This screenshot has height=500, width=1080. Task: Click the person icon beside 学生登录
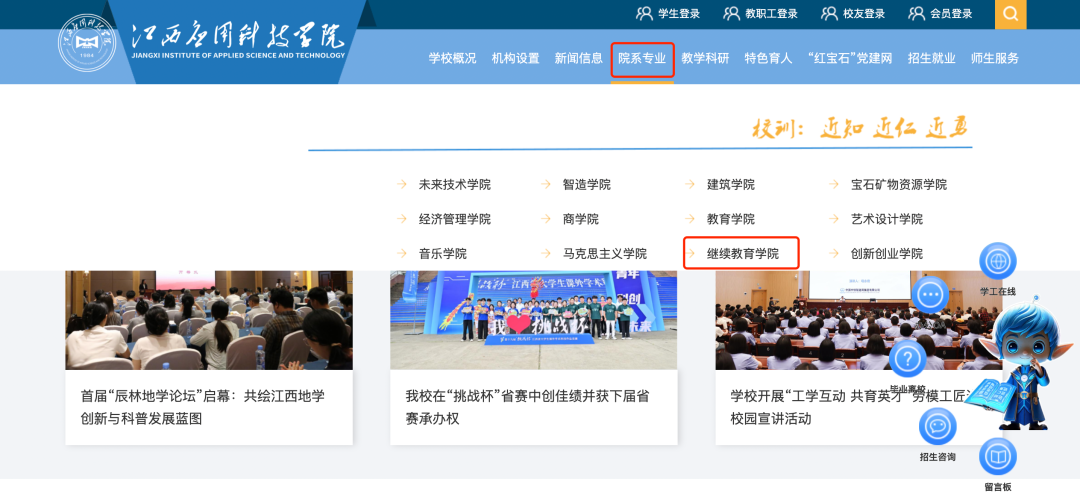click(x=644, y=14)
